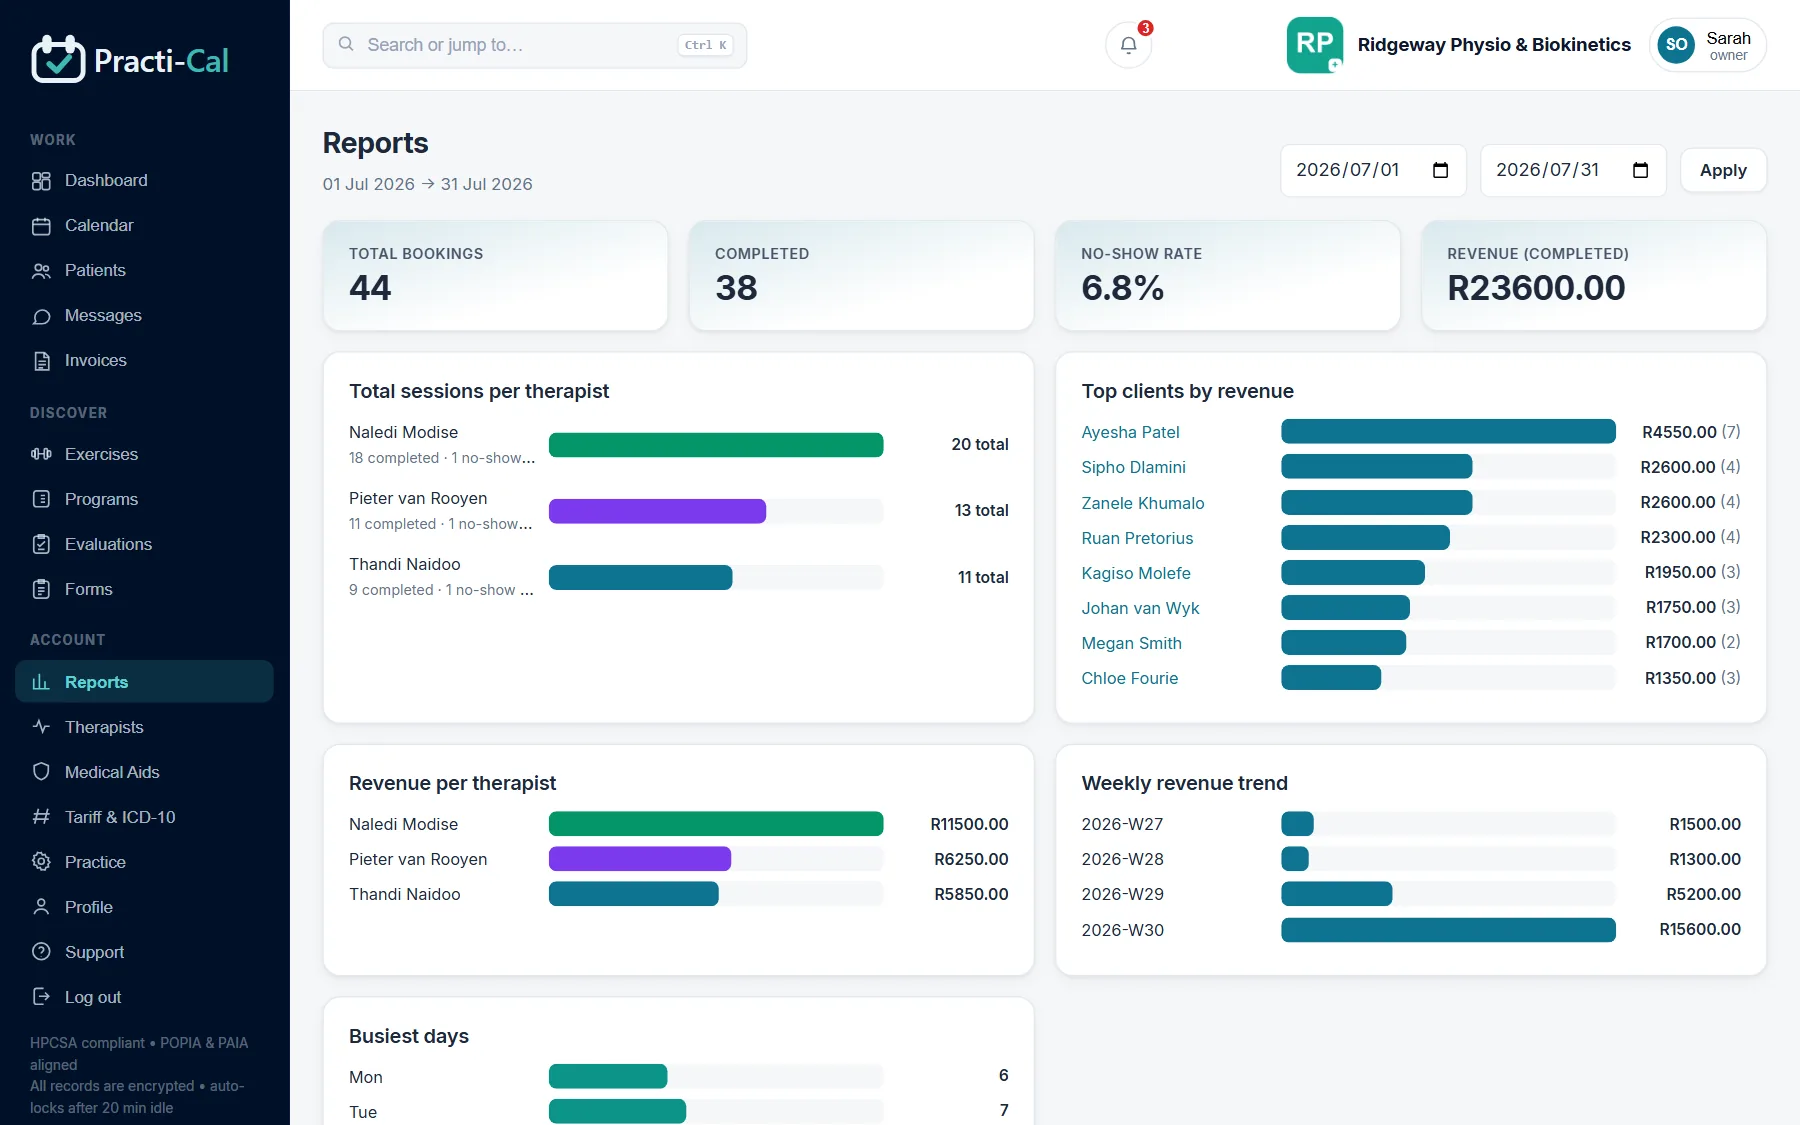The image size is (1800, 1125).
Task: Open Megan Smith client link
Action: 1131,643
